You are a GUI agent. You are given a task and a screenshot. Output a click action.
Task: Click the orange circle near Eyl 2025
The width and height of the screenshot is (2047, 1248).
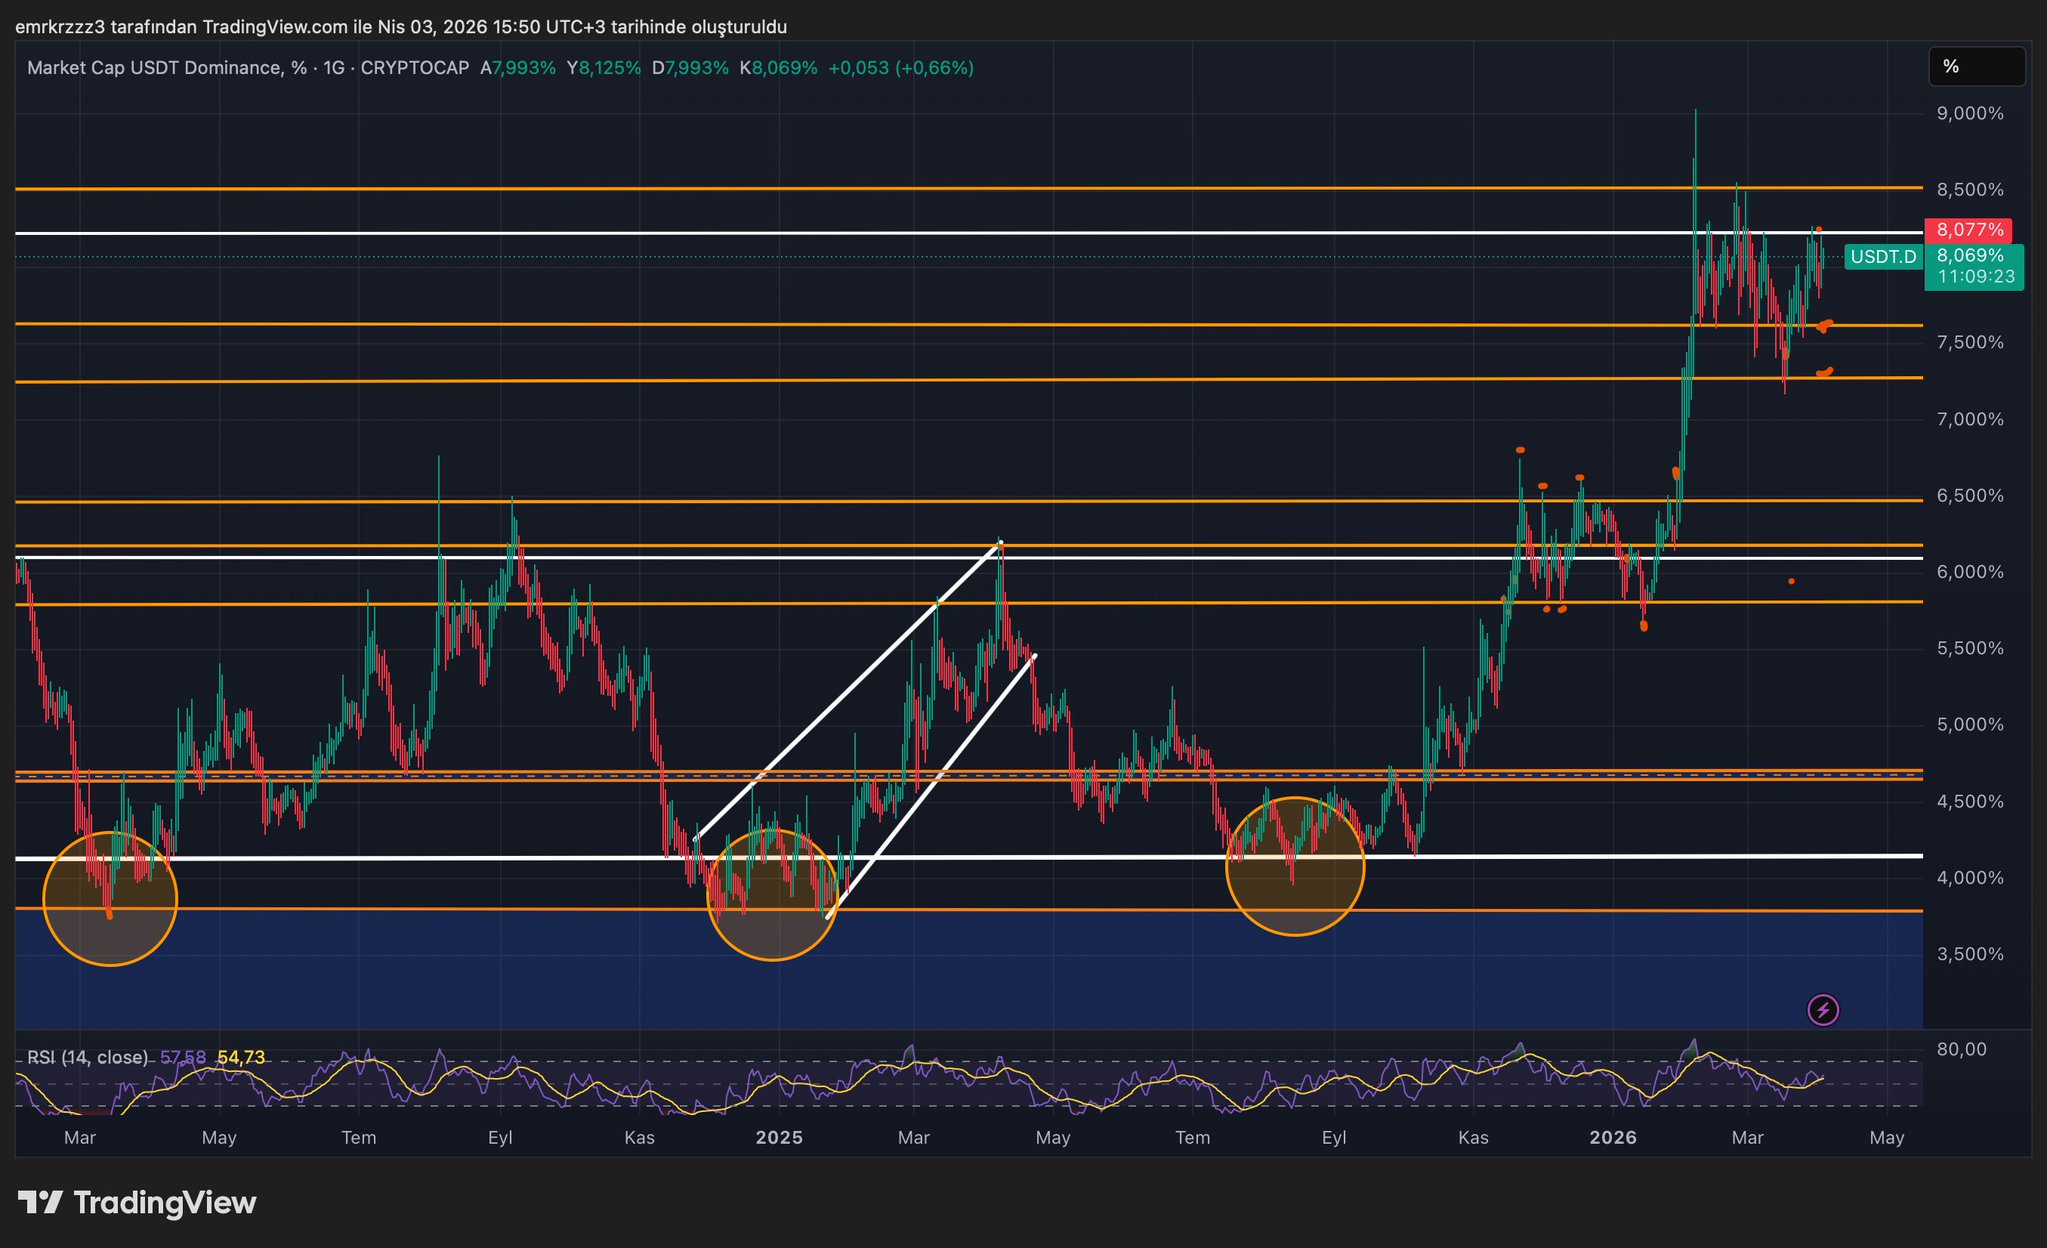coord(1295,866)
